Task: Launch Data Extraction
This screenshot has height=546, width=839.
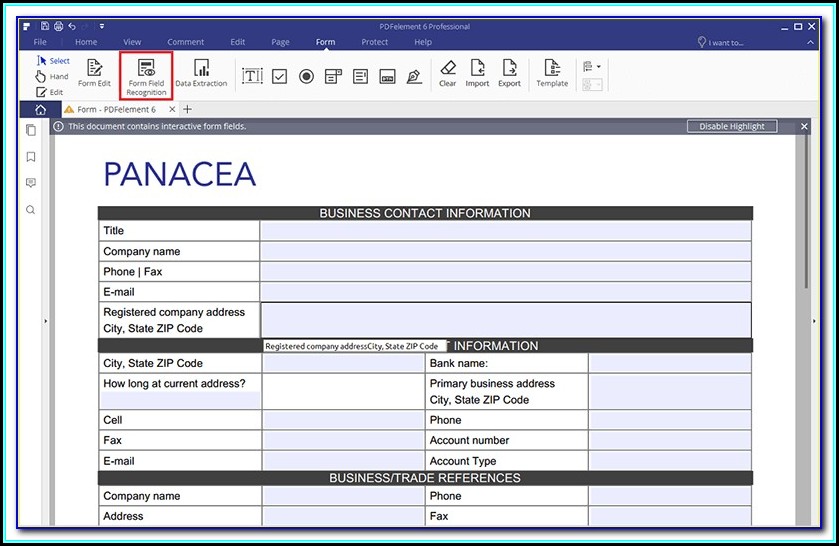Action: point(201,73)
